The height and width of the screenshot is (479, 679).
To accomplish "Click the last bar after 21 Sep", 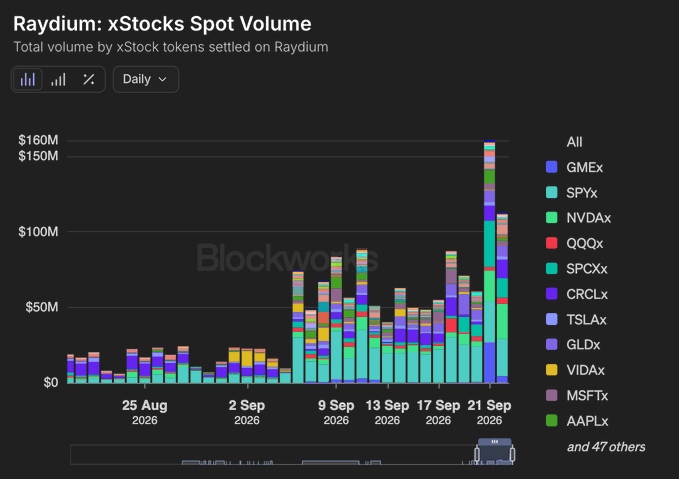I will tap(502, 298).
